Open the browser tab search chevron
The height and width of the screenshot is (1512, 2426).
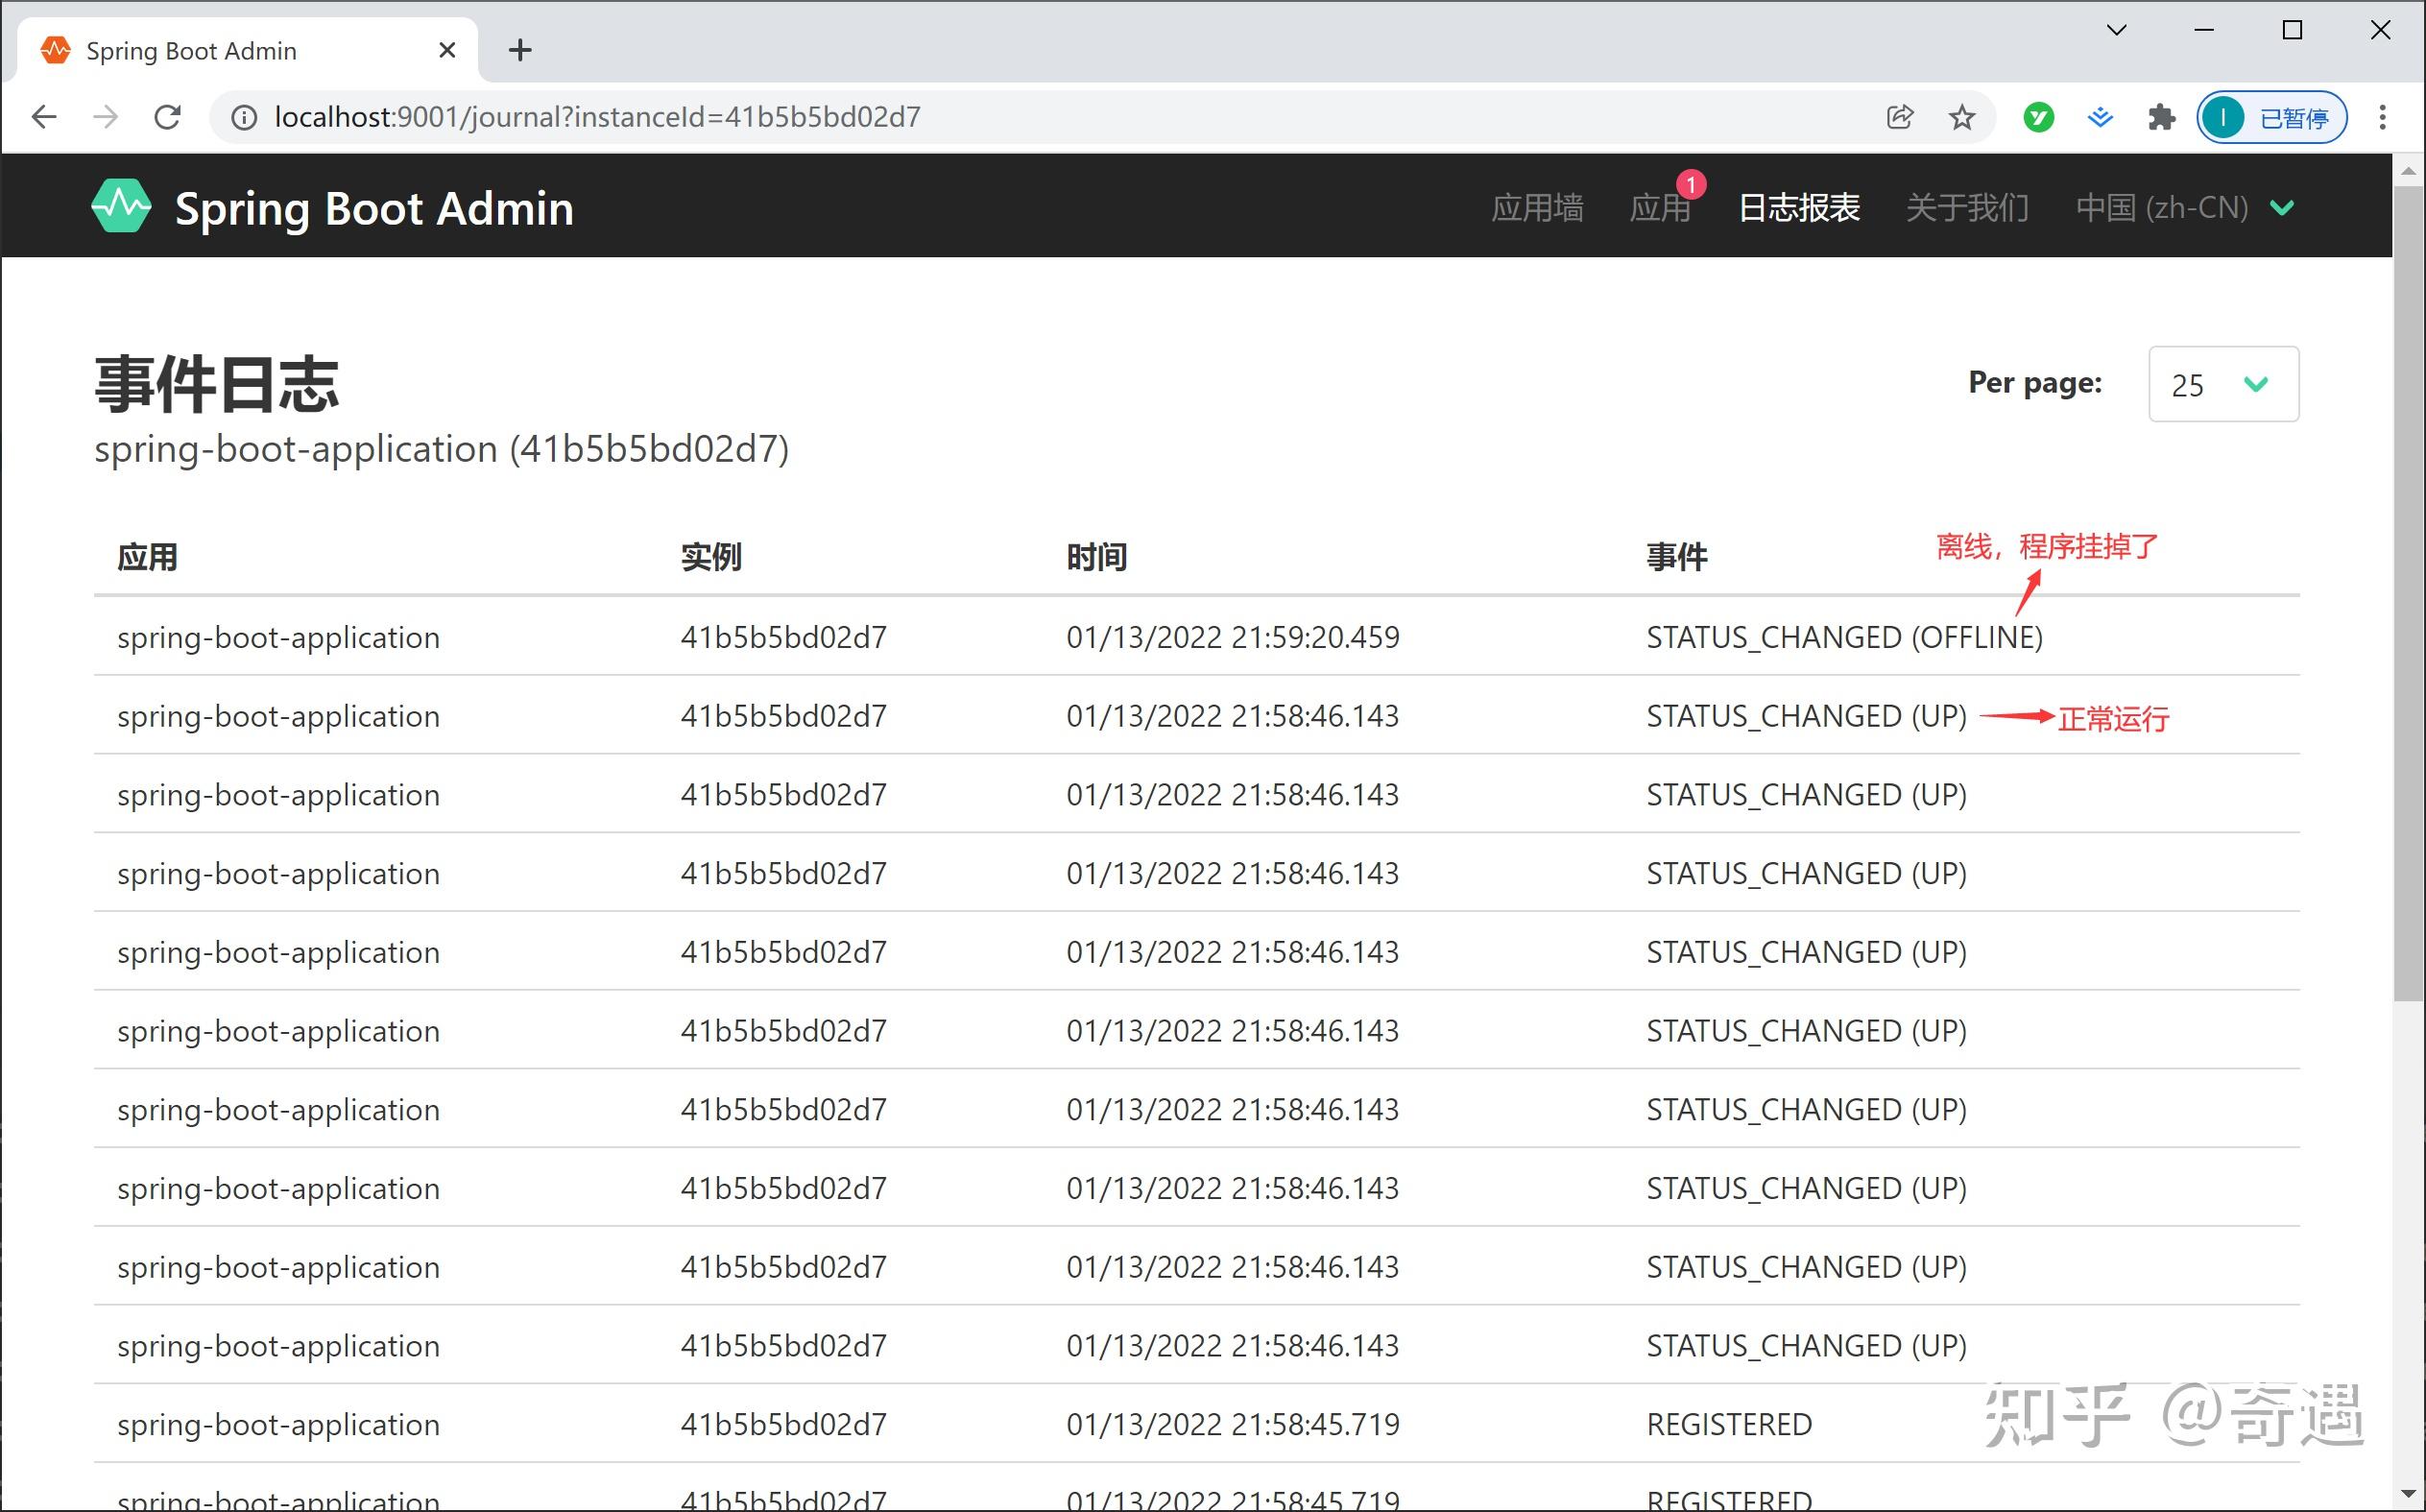pos(2115,30)
